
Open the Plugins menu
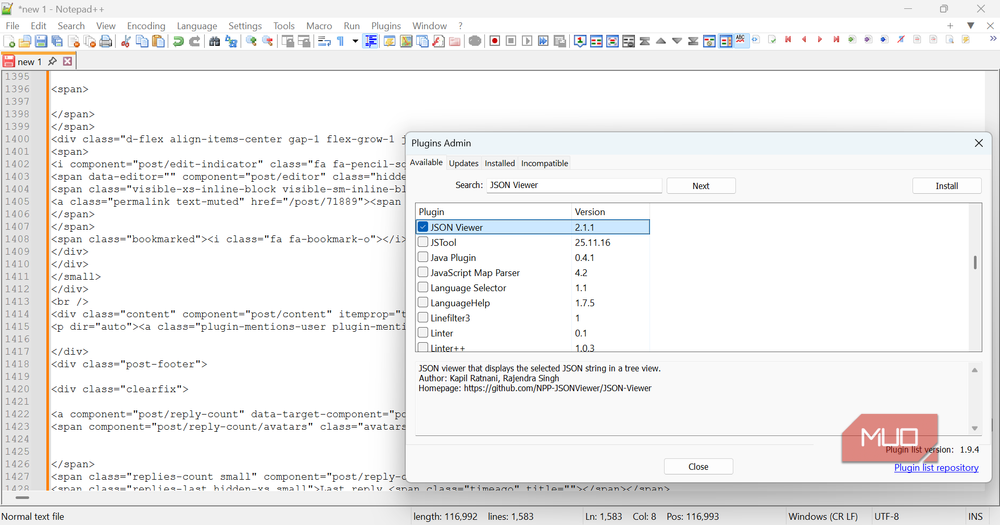coord(386,26)
